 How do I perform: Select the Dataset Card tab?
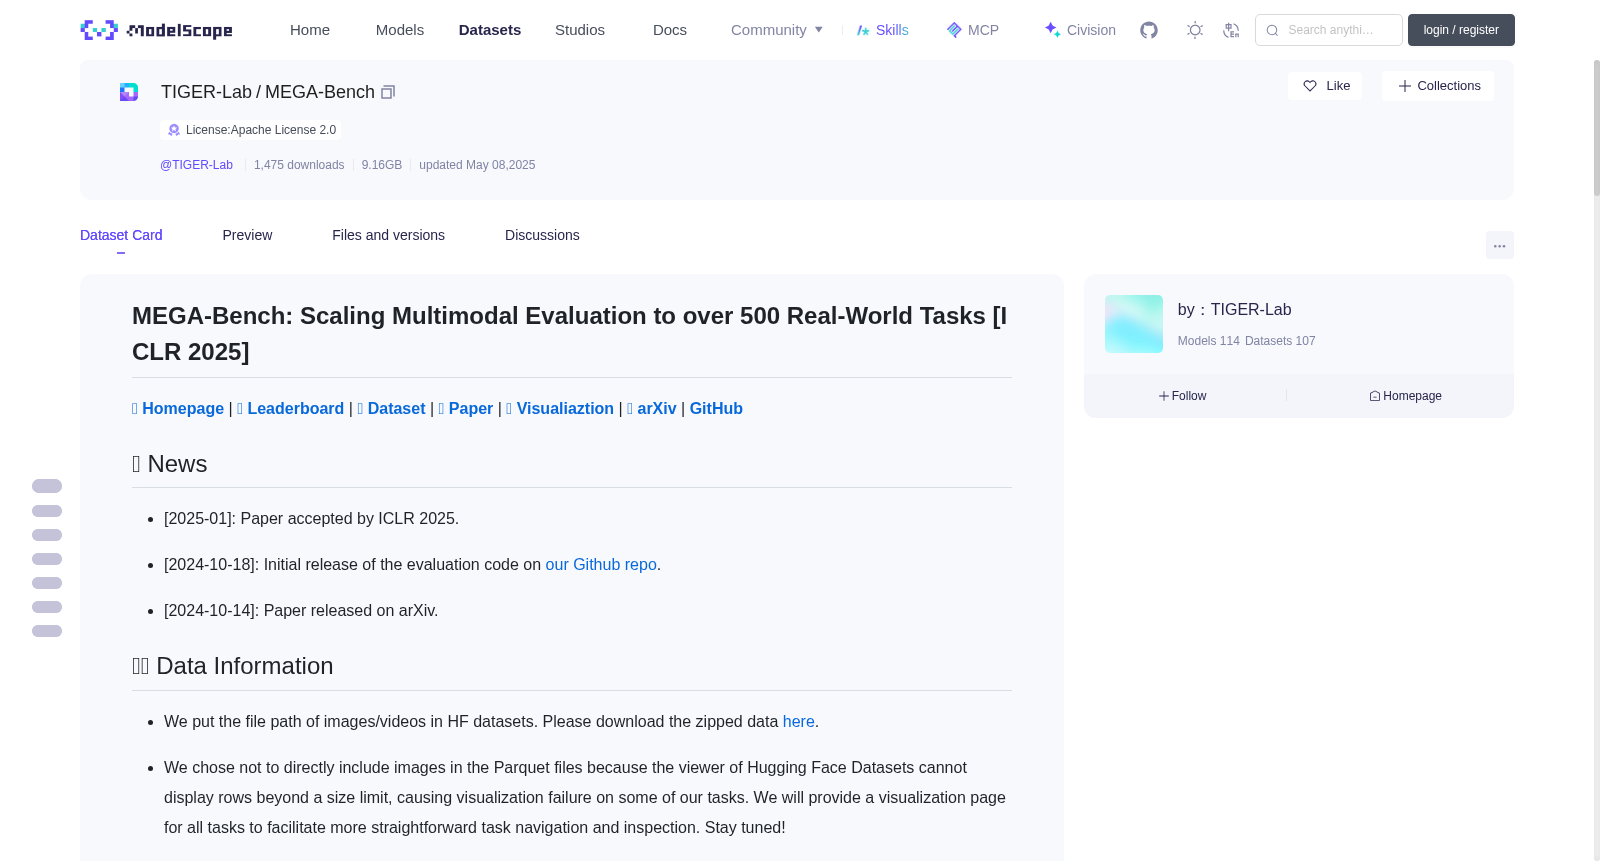121,235
